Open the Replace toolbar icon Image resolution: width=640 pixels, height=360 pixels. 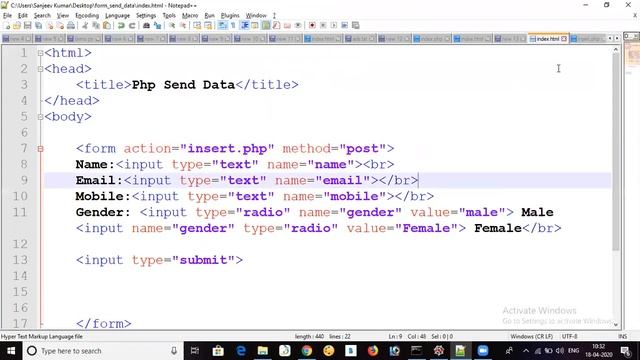(157, 25)
